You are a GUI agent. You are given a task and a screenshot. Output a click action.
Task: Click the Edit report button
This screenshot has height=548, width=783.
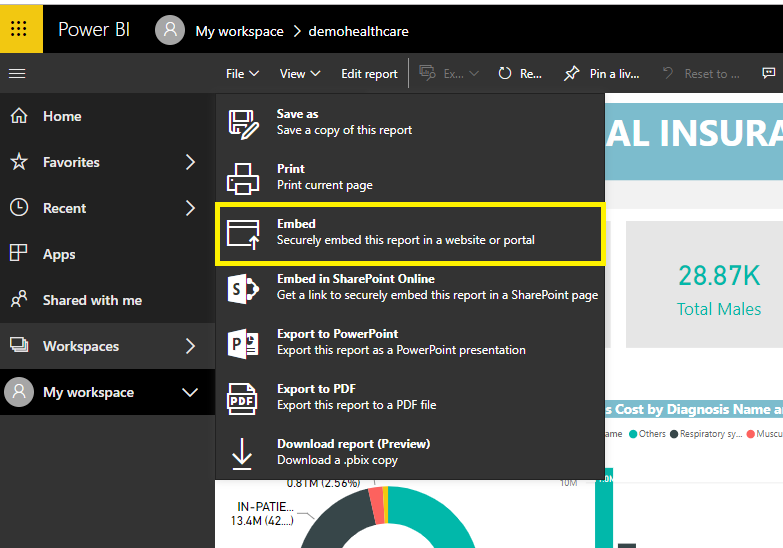click(370, 73)
